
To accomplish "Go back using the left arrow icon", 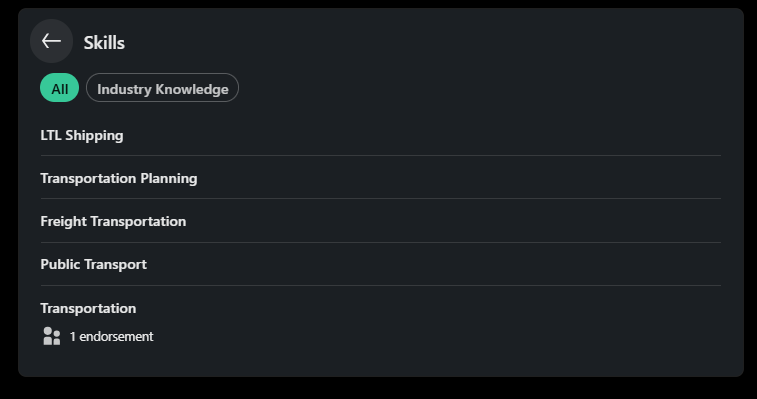I will pyautogui.click(x=51, y=41).
